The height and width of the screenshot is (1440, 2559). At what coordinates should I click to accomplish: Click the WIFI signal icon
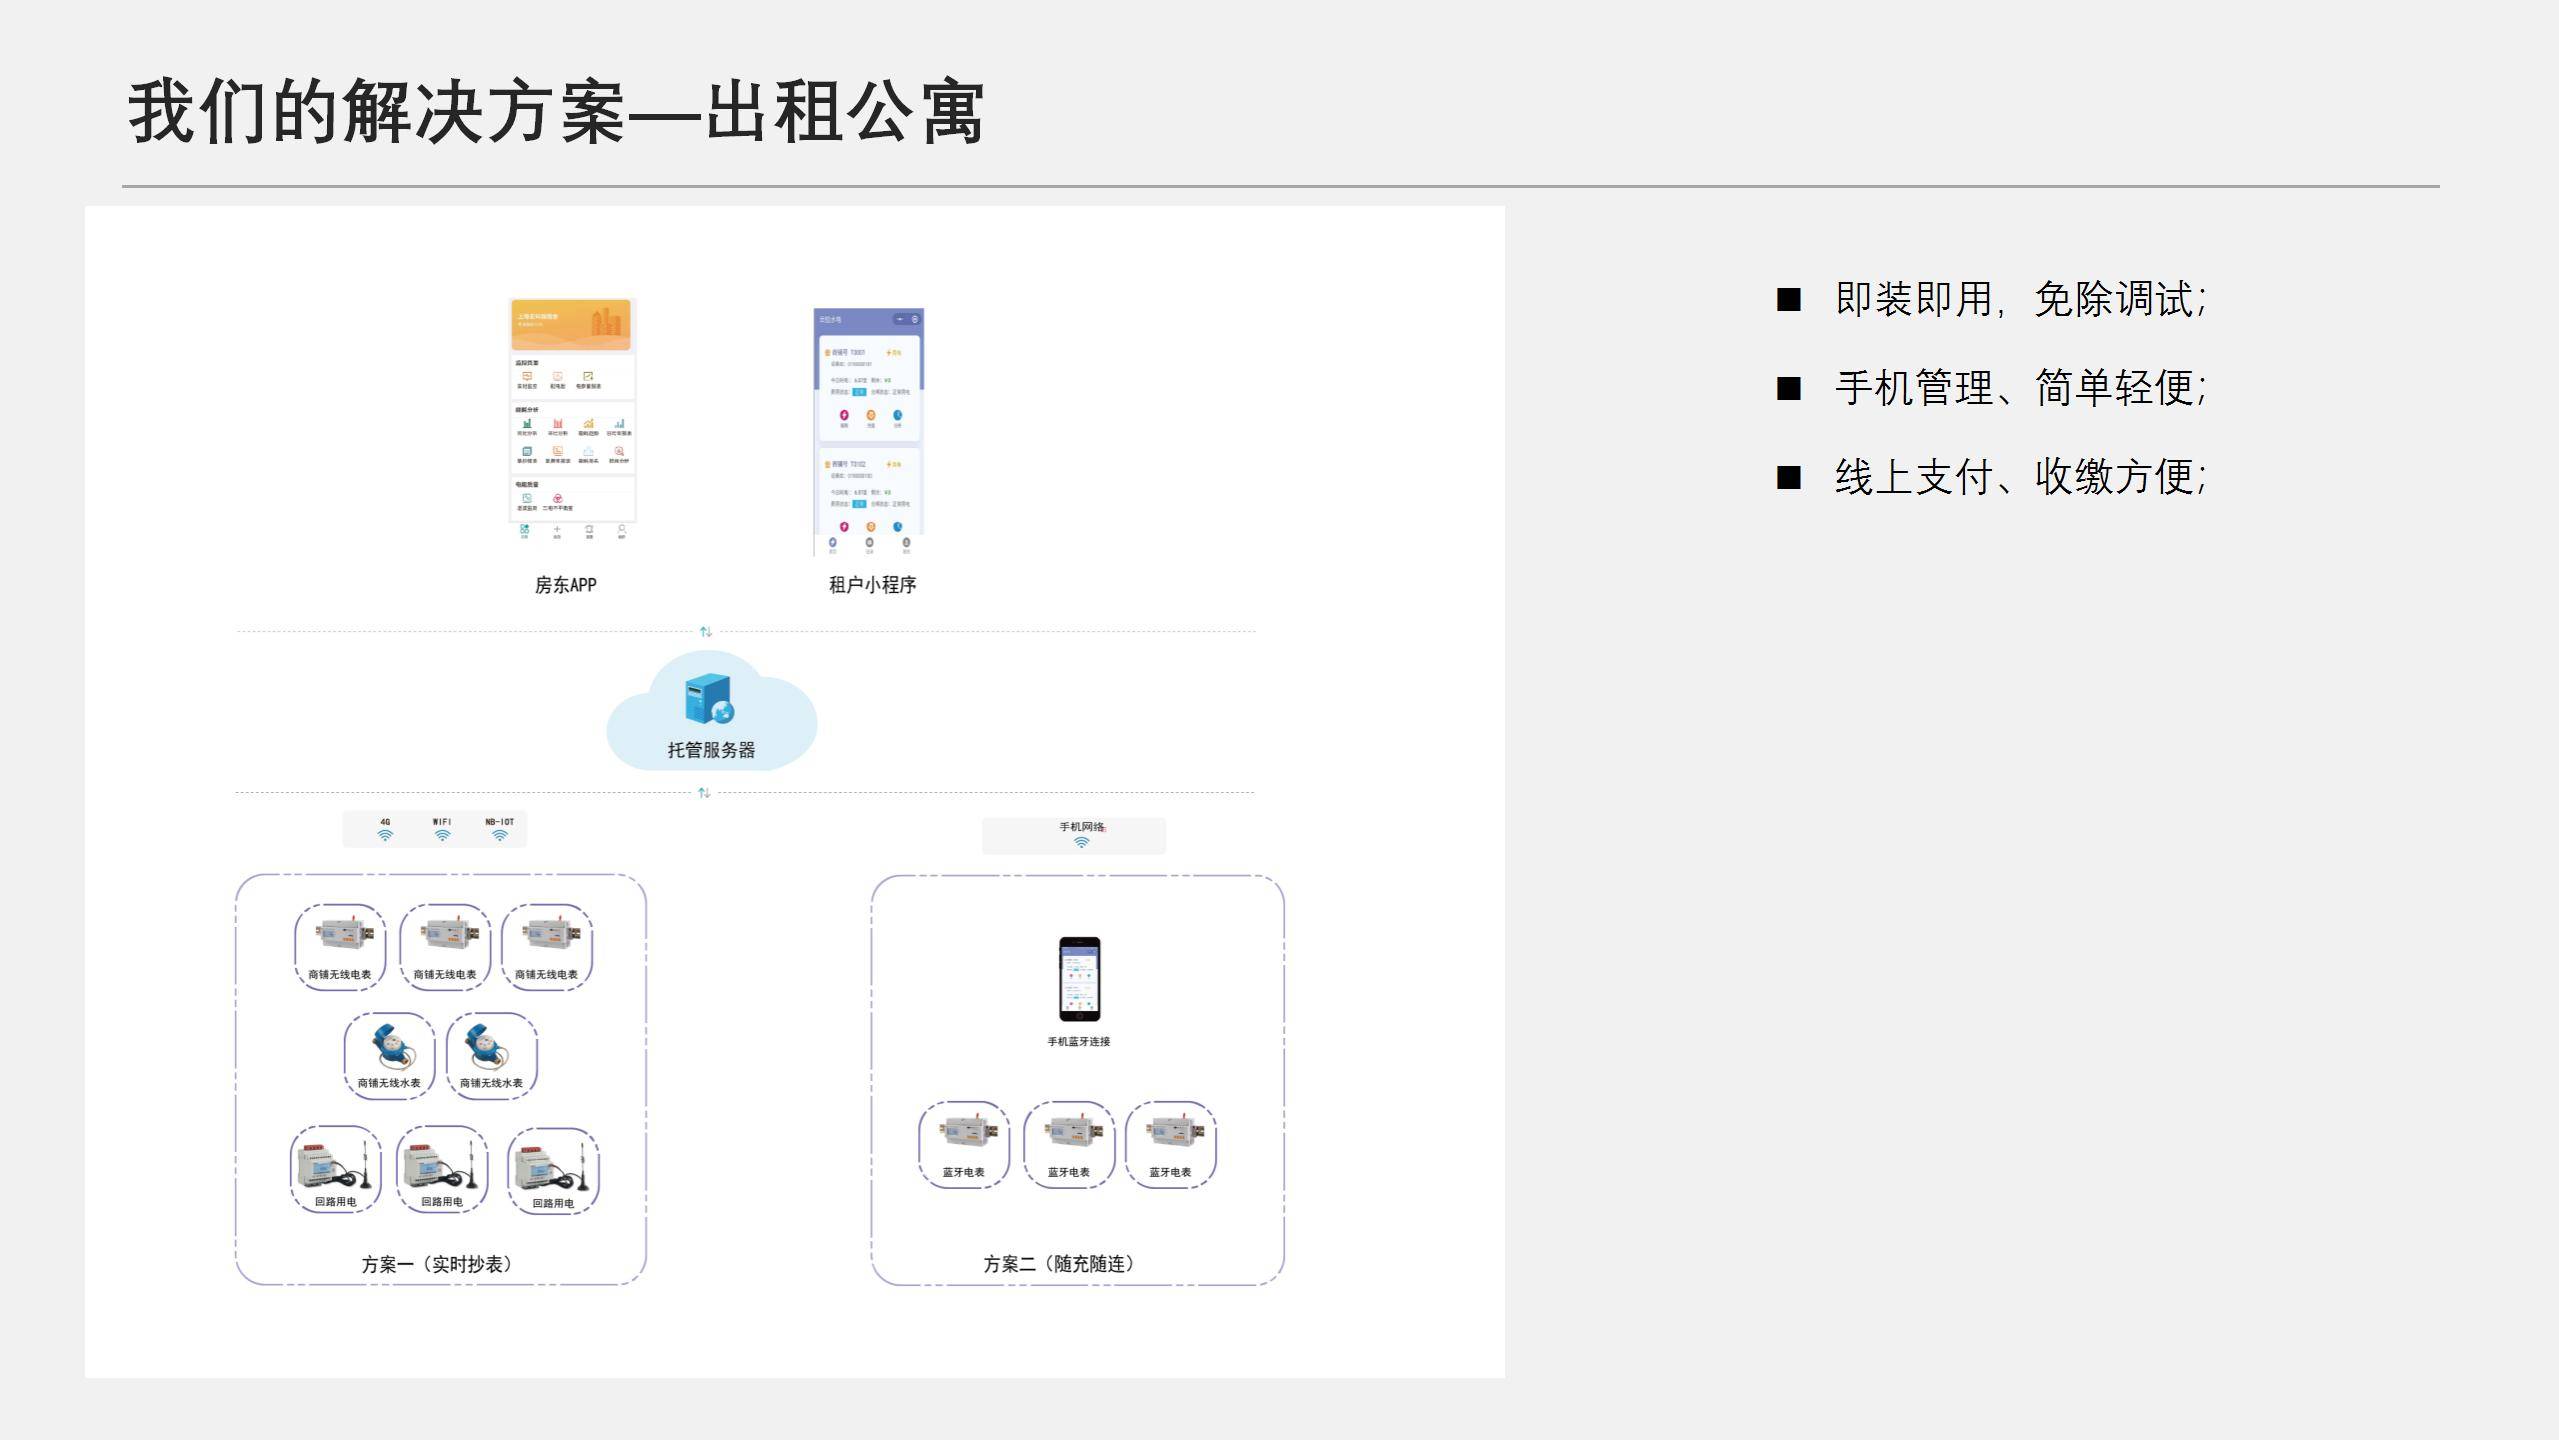pos(442,835)
